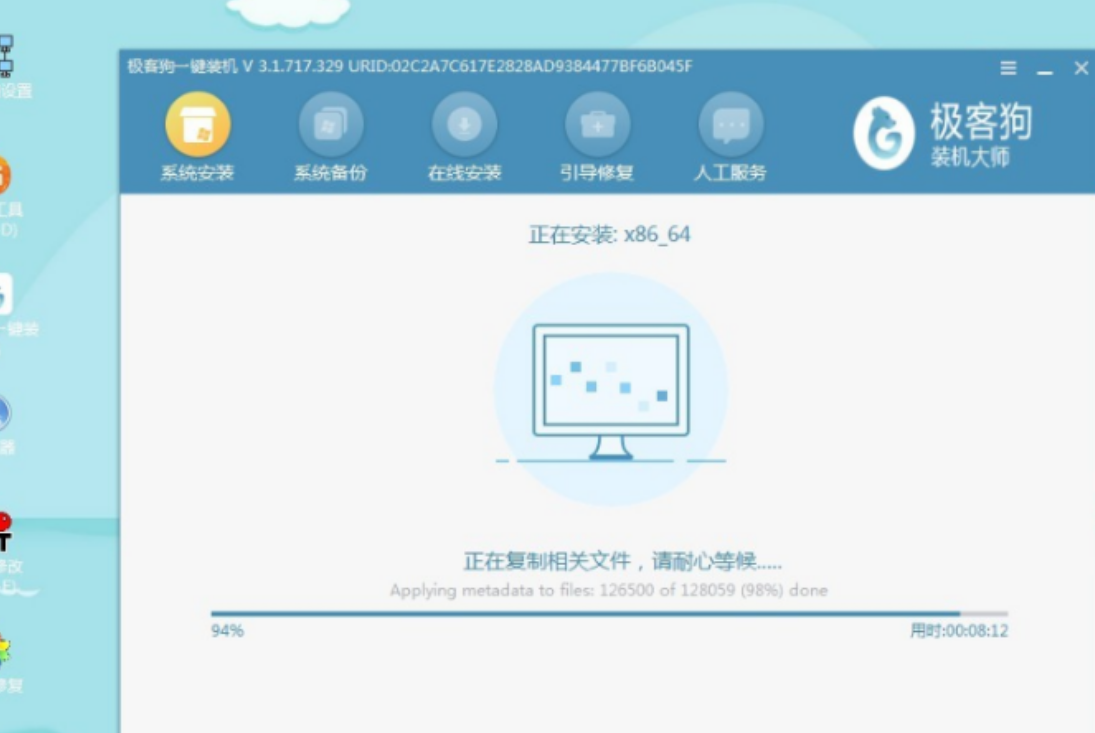Open the 系统备份 backup tool

click(330, 126)
